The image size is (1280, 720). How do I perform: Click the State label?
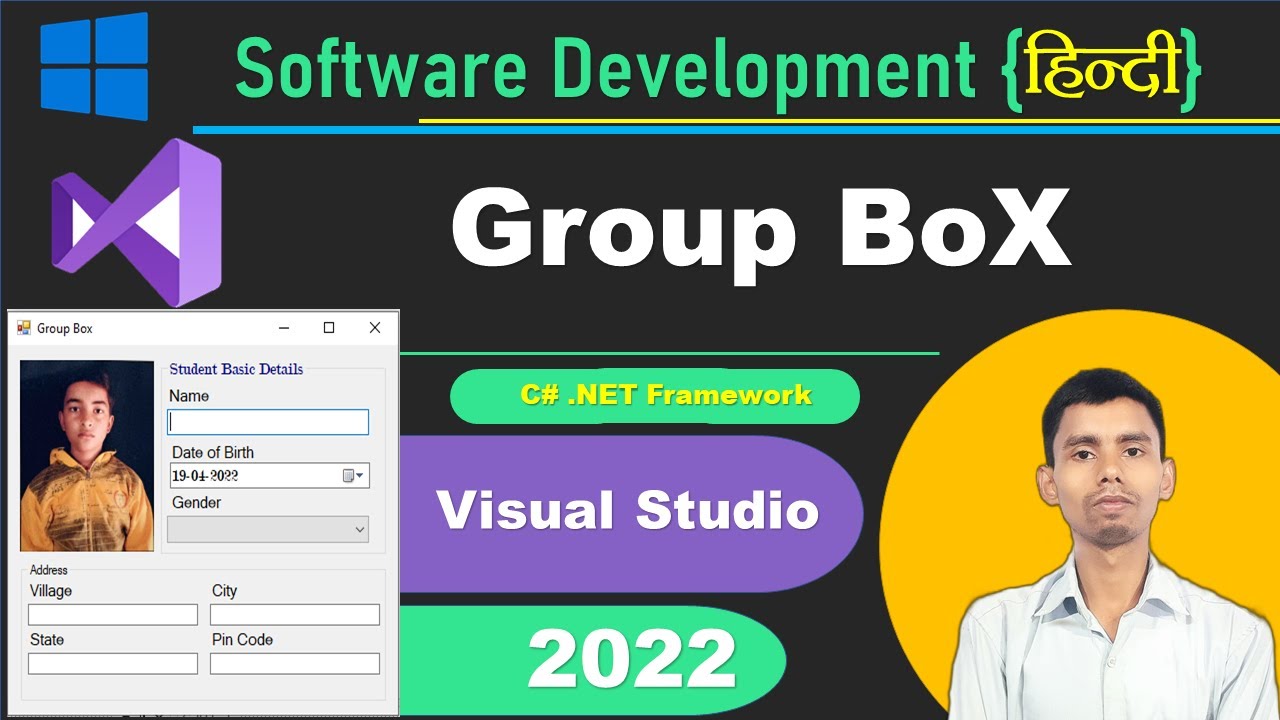(47, 640)
